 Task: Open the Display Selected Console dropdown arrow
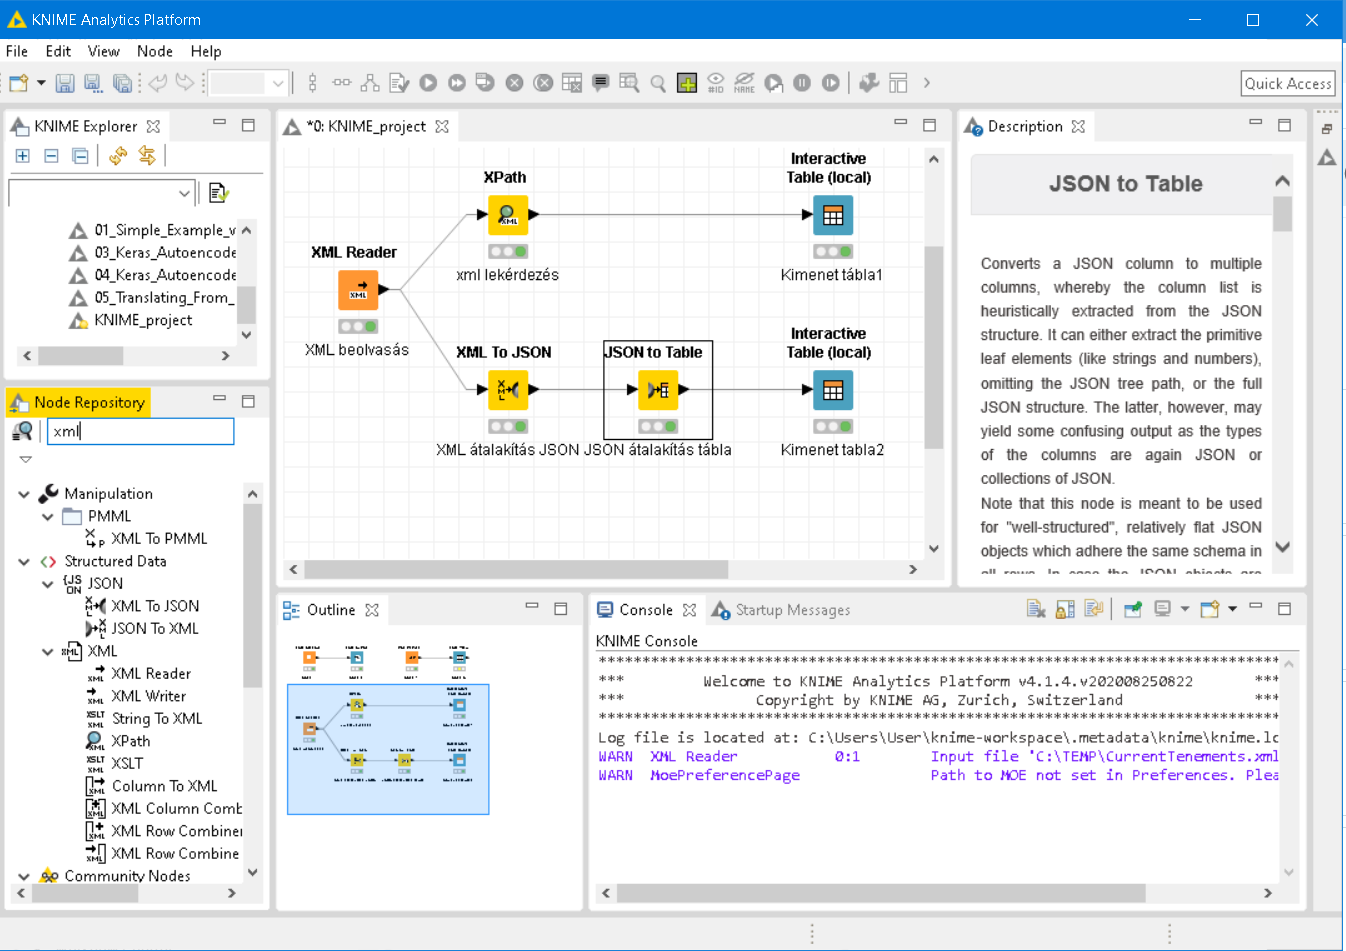pyautogui.click(x=1185, y=609)
